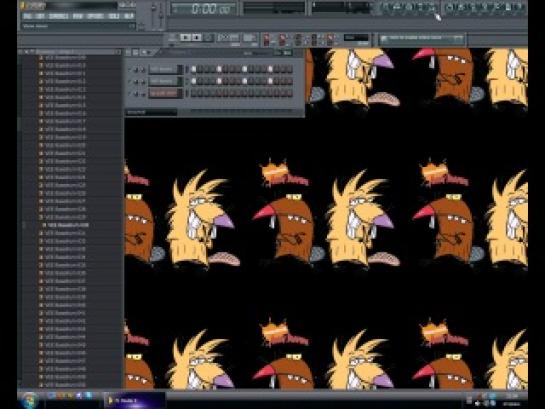Screen dimensions: 545x409
Task: Open the Windows Start menu
Action: [x=29, y=400]
